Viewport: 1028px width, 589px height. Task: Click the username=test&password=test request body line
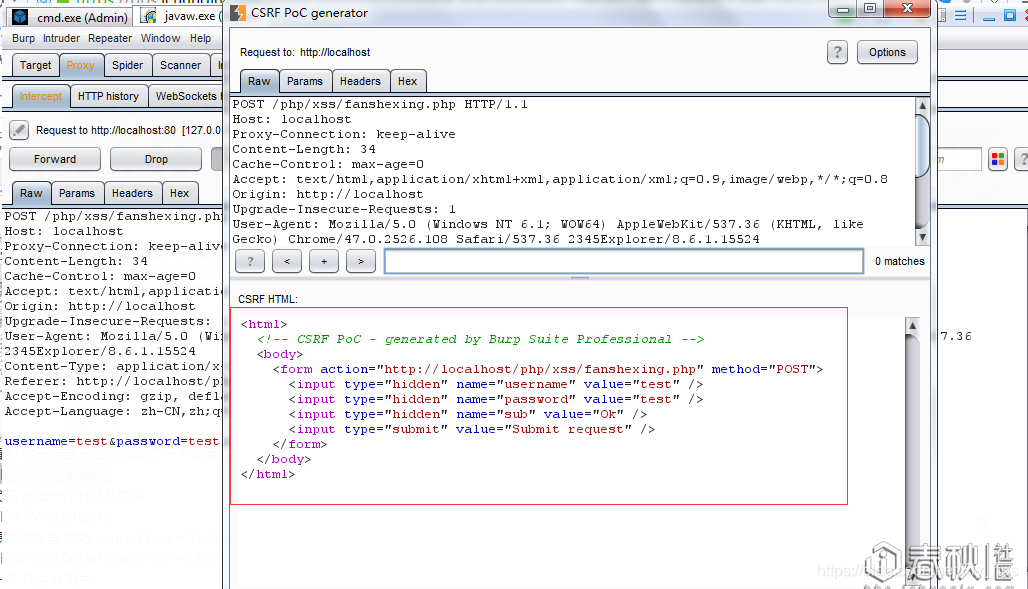(112, 441)
